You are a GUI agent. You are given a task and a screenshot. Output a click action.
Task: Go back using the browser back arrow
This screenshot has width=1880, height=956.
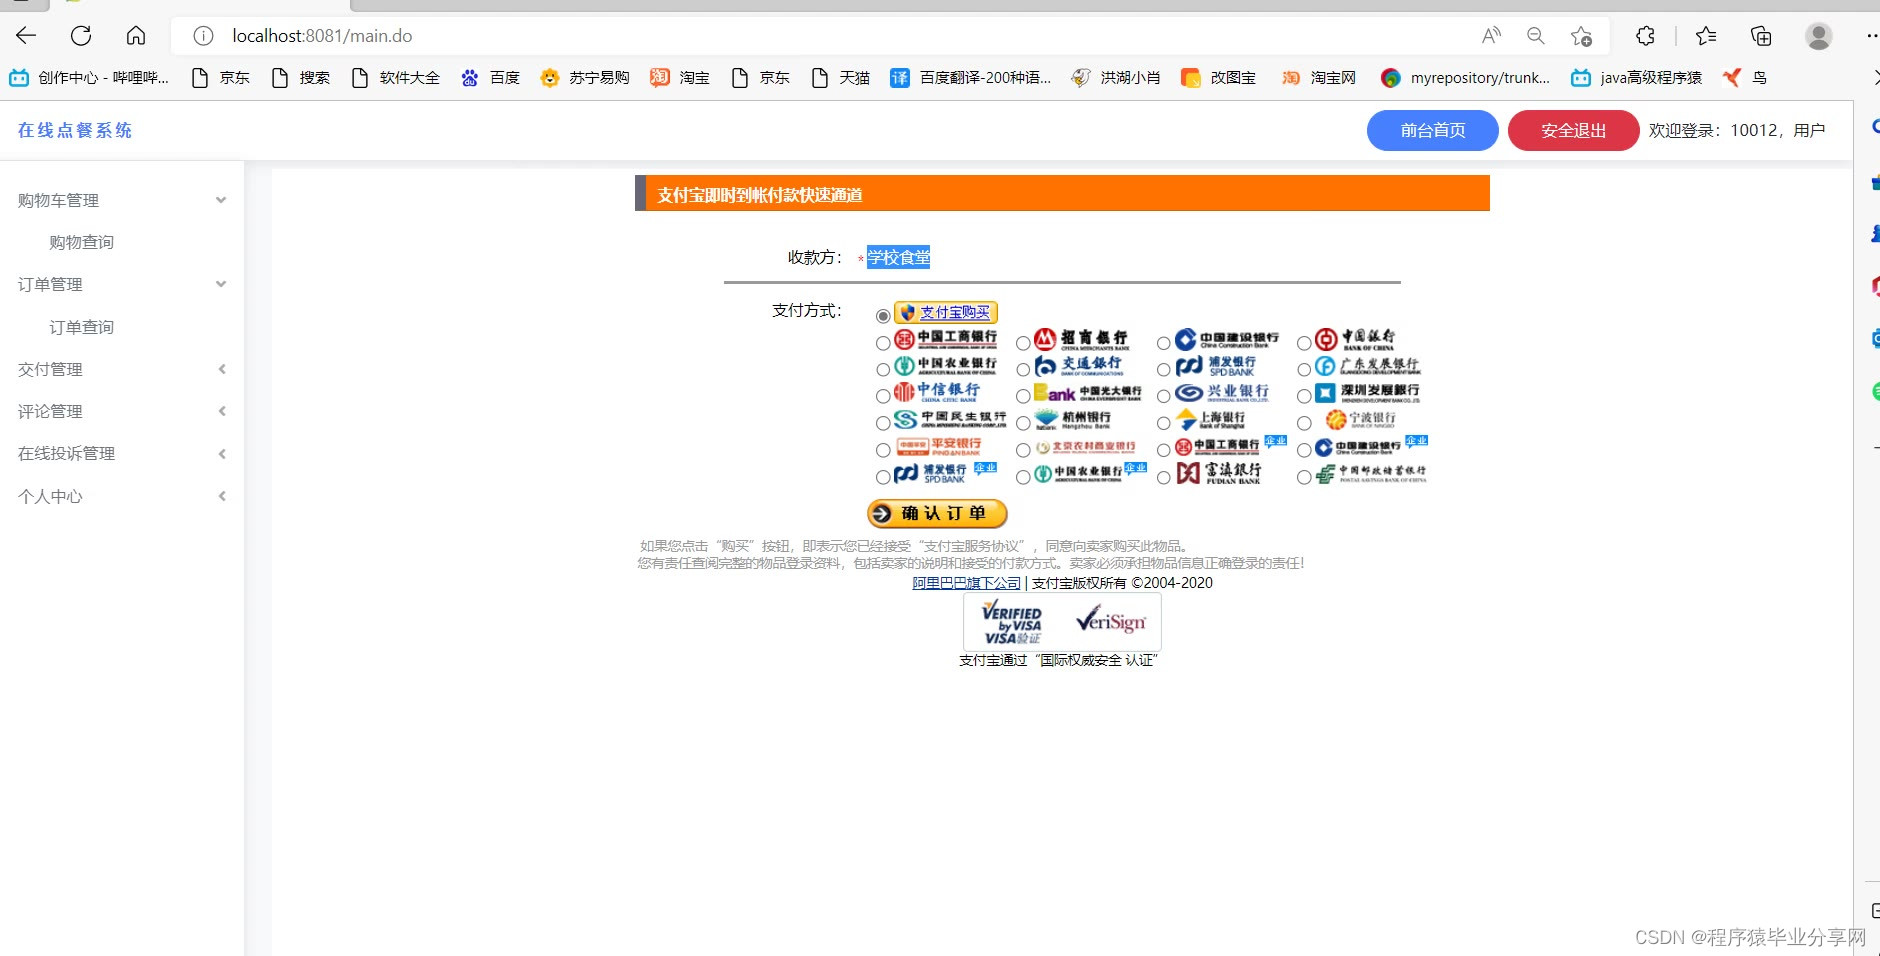[x=26, y=36]
